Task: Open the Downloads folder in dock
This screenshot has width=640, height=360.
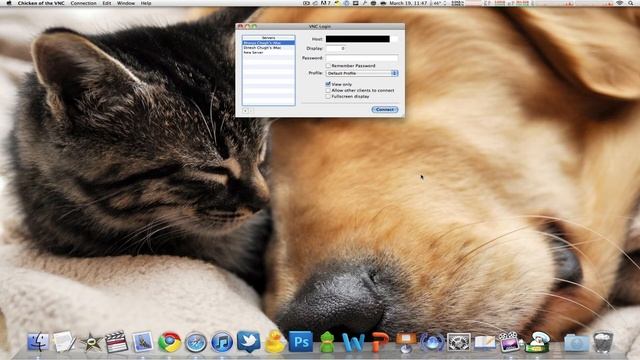Action: click(576, 342)
